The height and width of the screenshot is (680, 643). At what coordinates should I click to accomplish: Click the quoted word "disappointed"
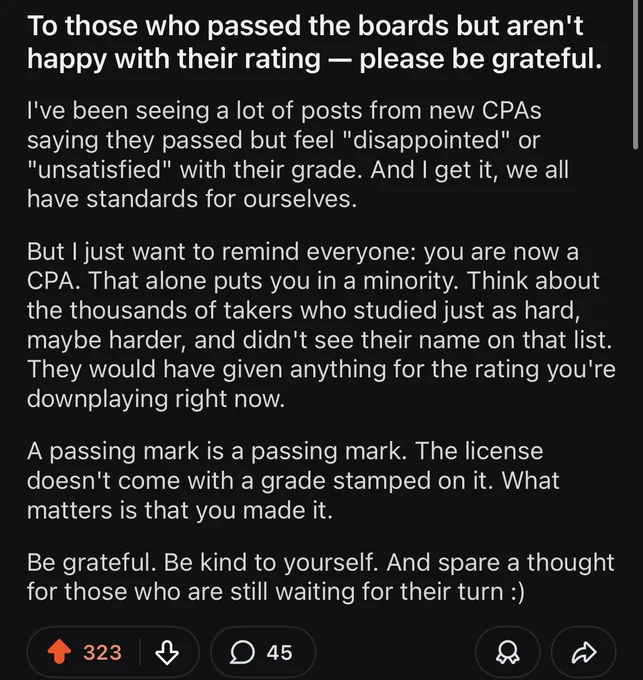(x=425, y=140)
